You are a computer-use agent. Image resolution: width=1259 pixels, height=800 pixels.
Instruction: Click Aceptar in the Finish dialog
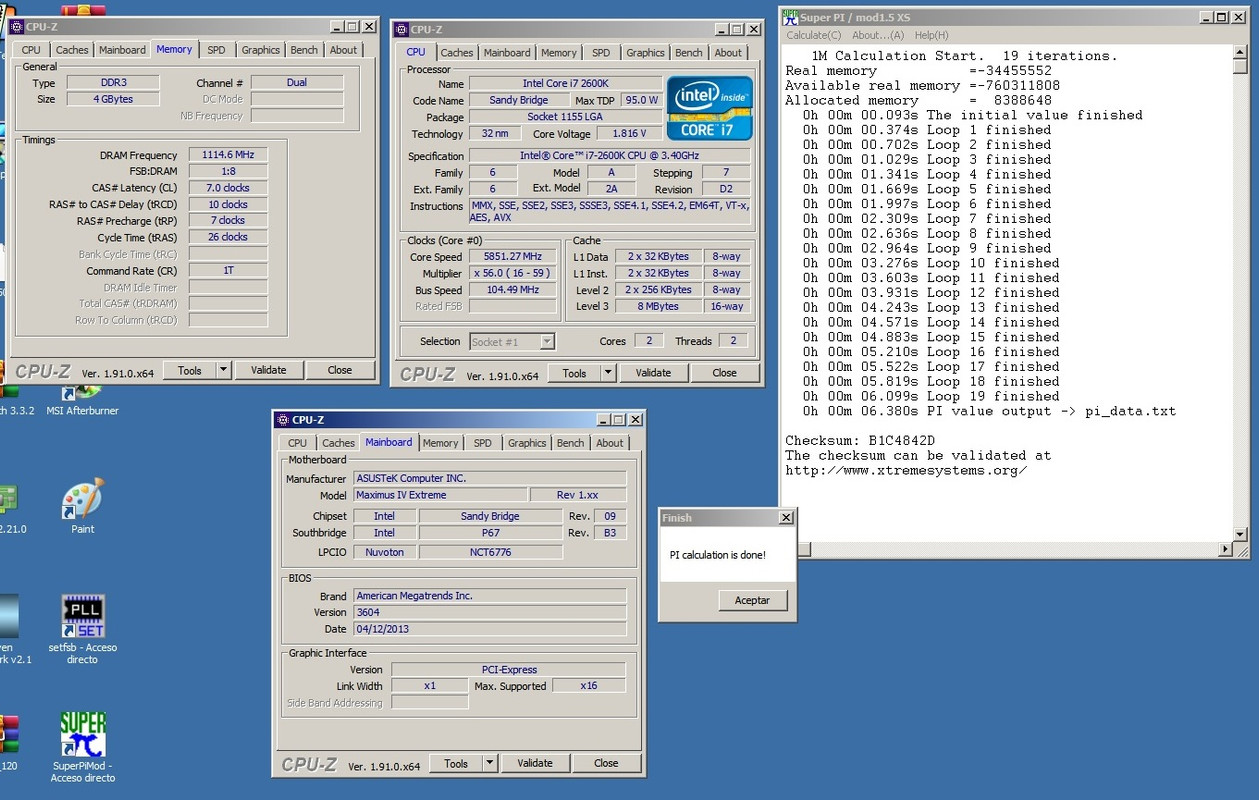753,600
